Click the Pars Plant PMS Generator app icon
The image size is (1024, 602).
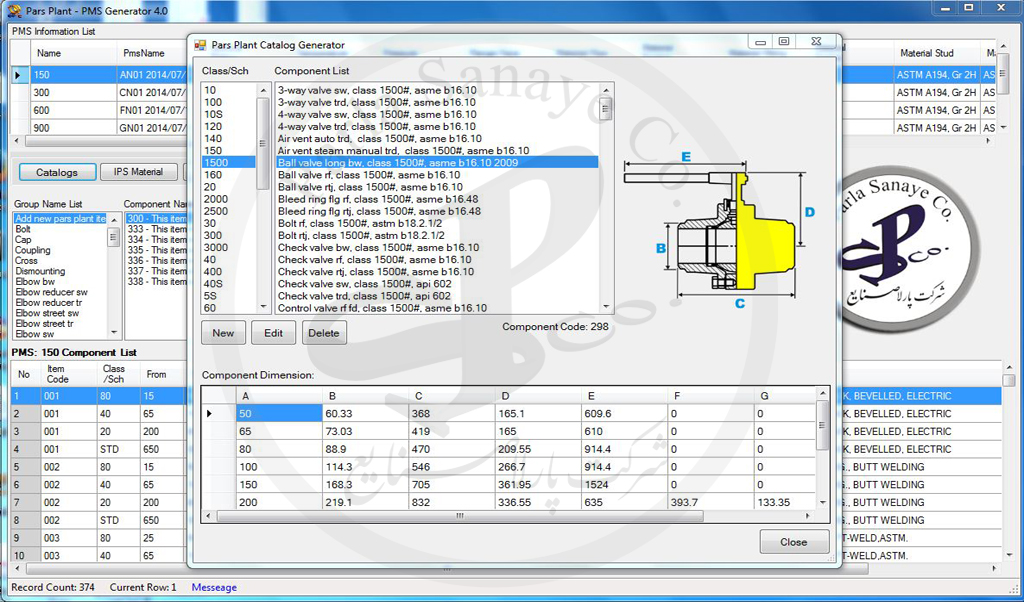(14, 10)
